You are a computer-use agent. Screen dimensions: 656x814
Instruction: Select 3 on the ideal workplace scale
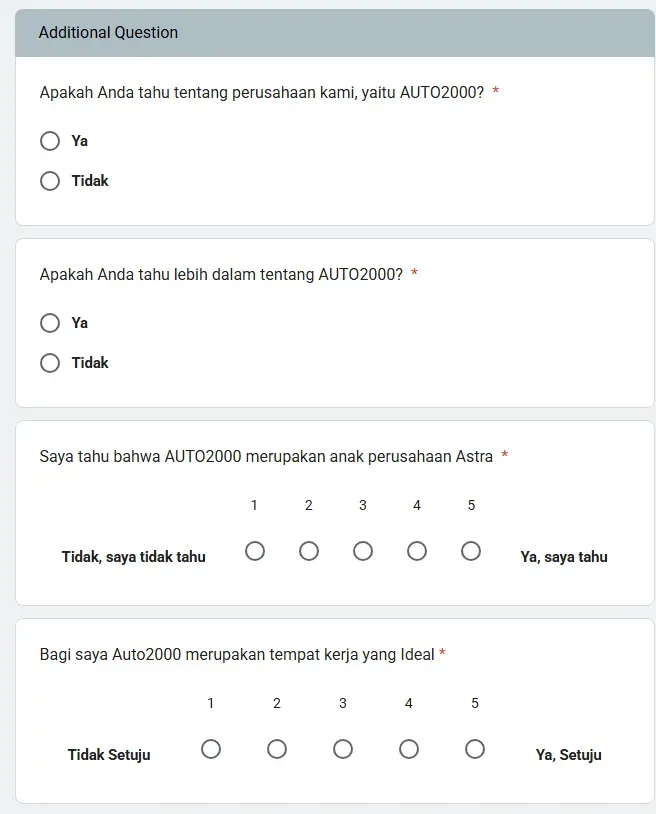pyautogui.click(x=343, y=749)
